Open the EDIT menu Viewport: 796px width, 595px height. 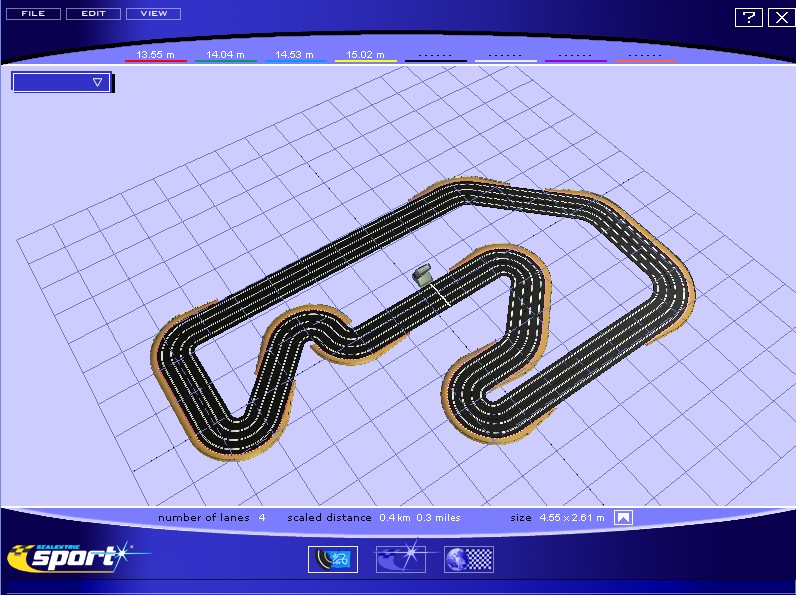(x=93, y=14)
